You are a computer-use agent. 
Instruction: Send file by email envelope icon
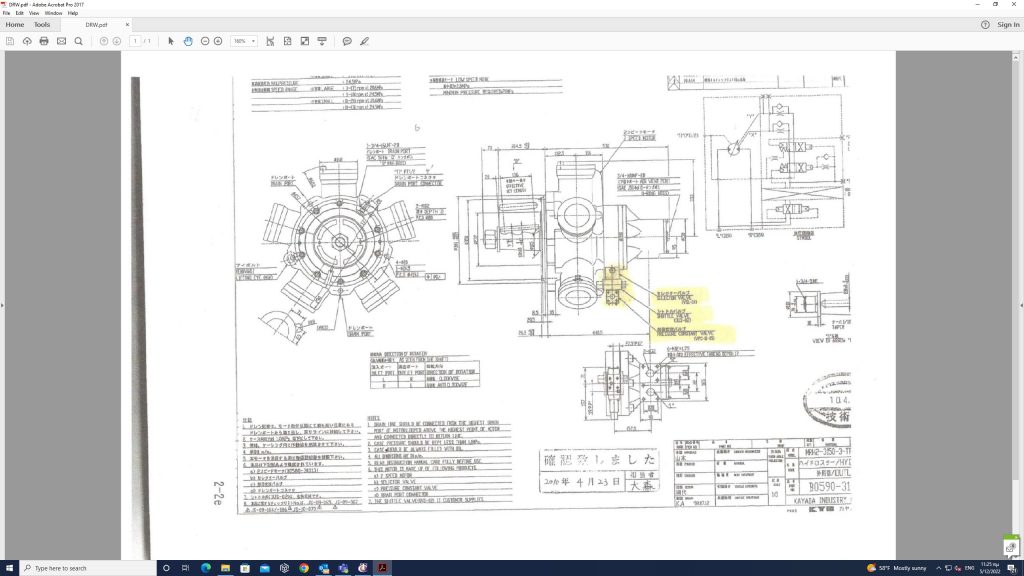point(61,41)
